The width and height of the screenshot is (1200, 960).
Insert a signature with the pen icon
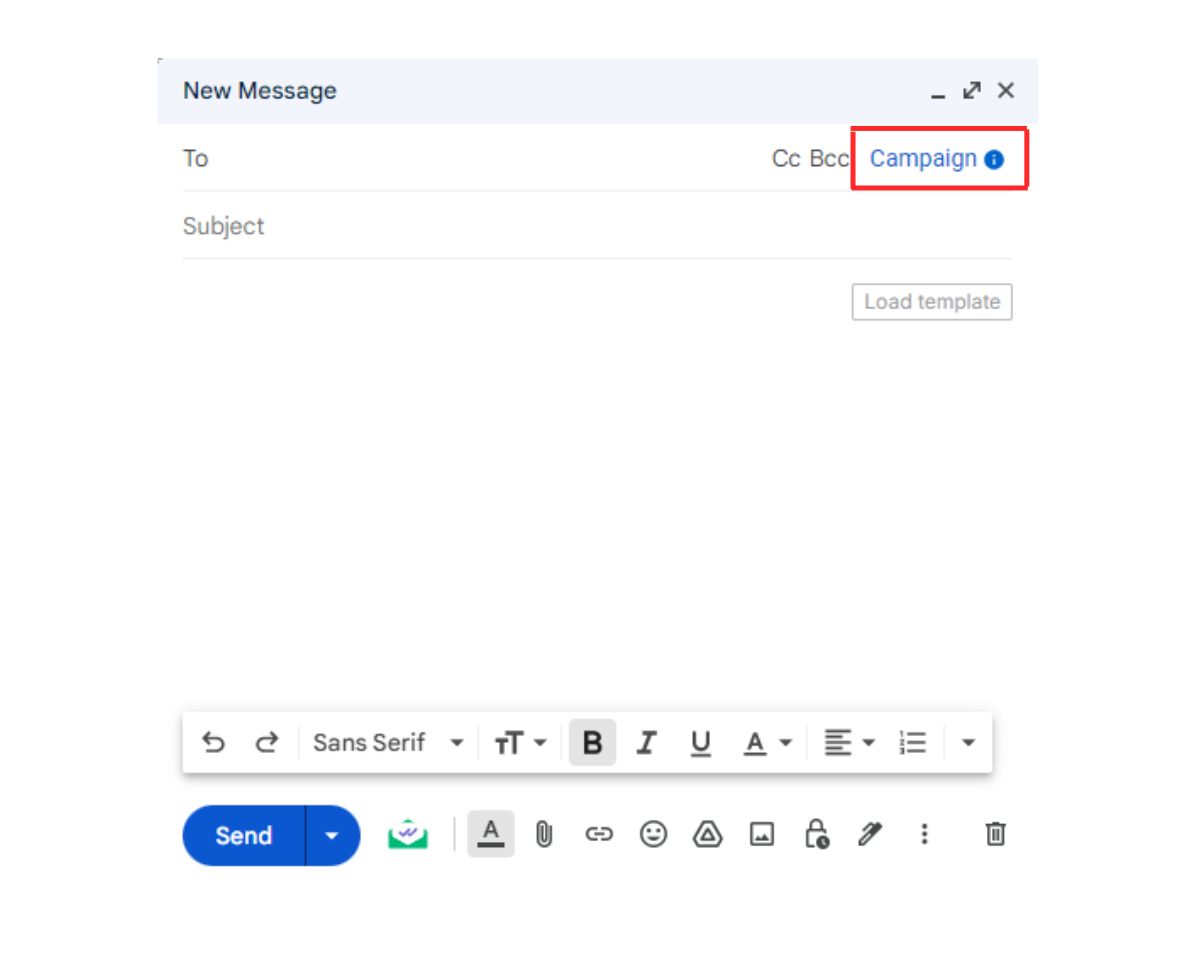pyautogui.click(x=870, y=834)
